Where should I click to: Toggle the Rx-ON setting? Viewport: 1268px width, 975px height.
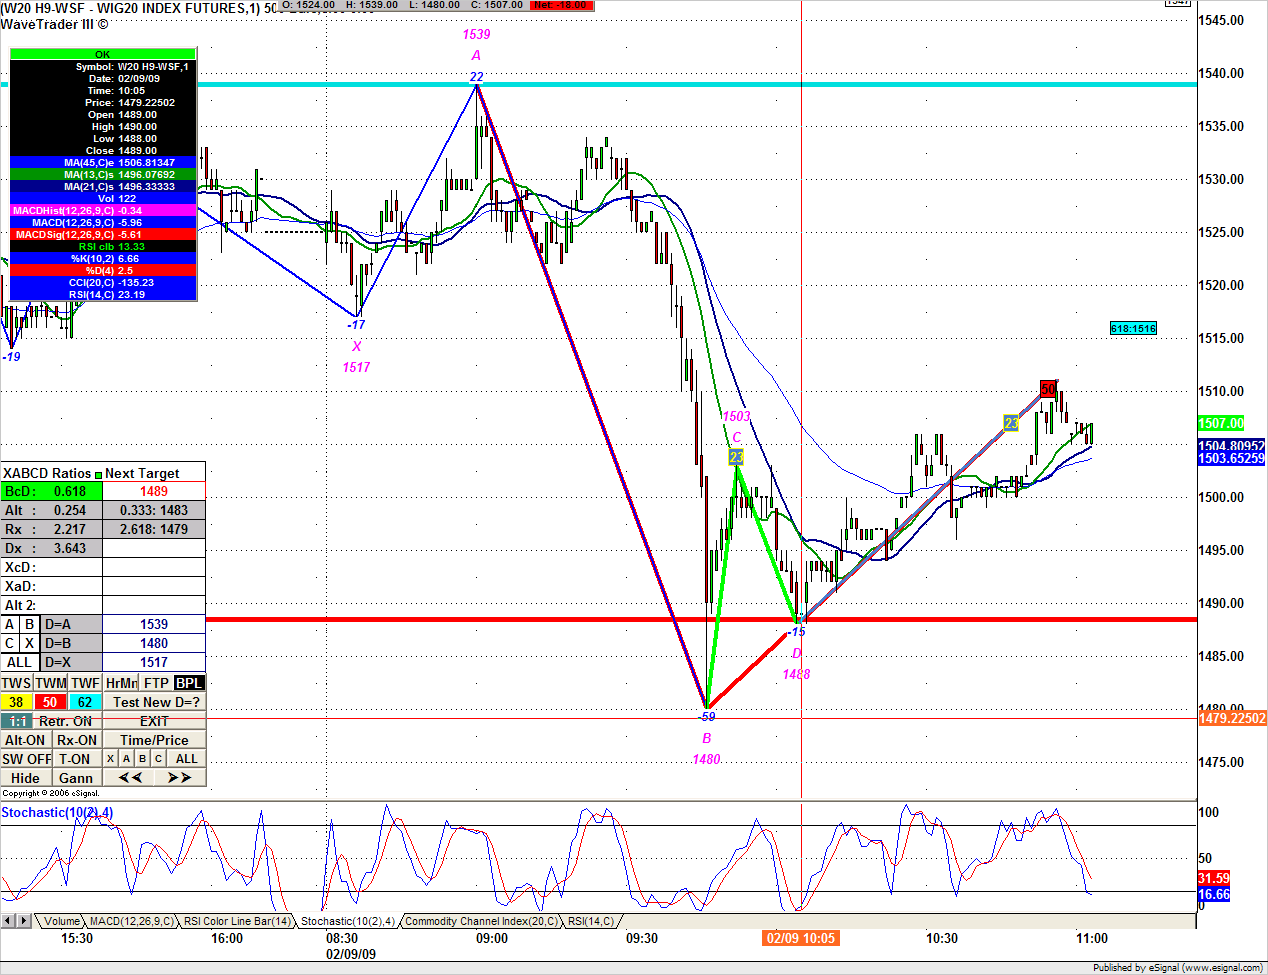[x=77, y=740]
